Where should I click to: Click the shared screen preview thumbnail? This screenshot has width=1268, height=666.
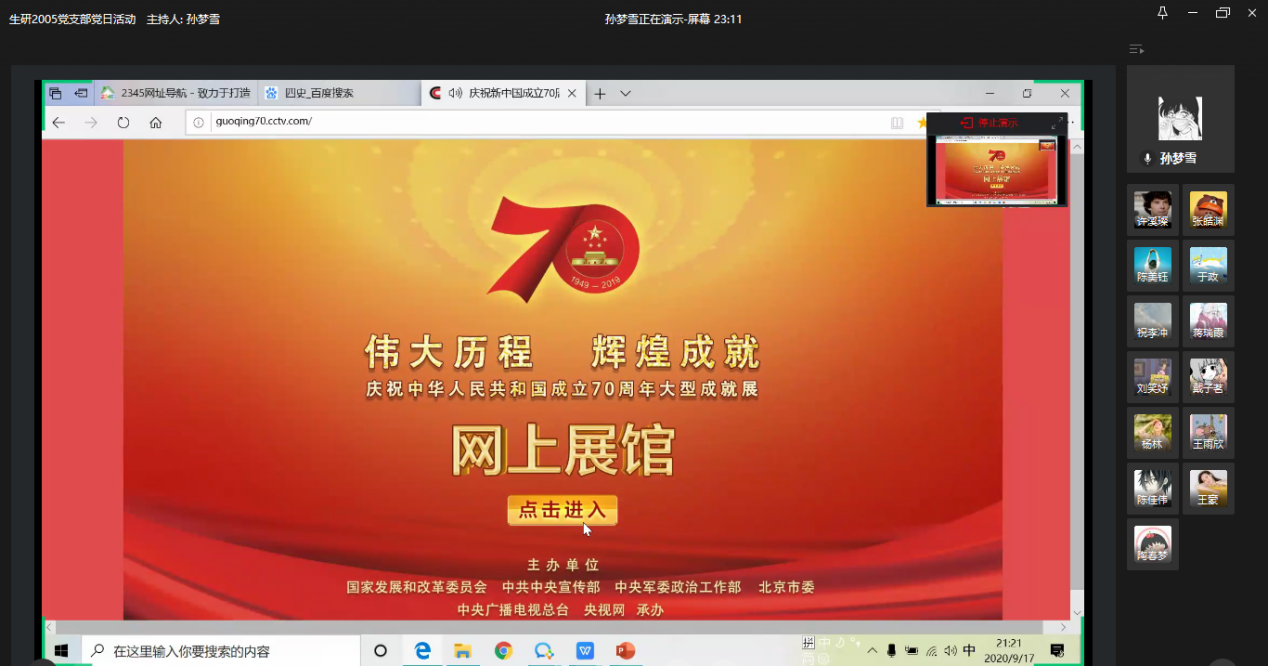point(995,169)
